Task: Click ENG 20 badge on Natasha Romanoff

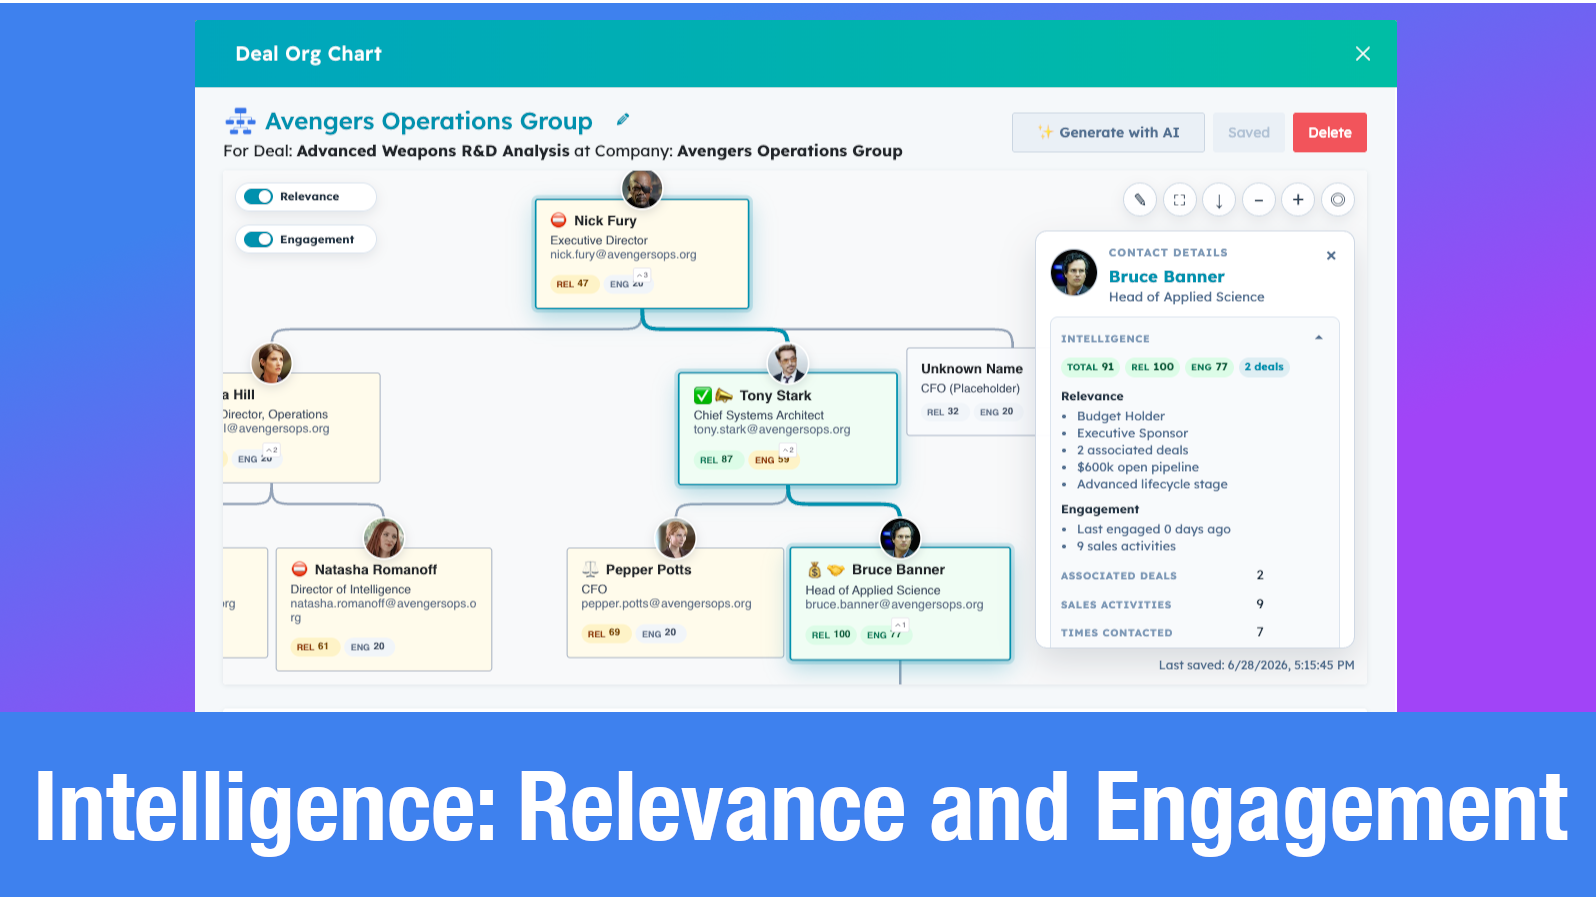Action: (367, 647)
